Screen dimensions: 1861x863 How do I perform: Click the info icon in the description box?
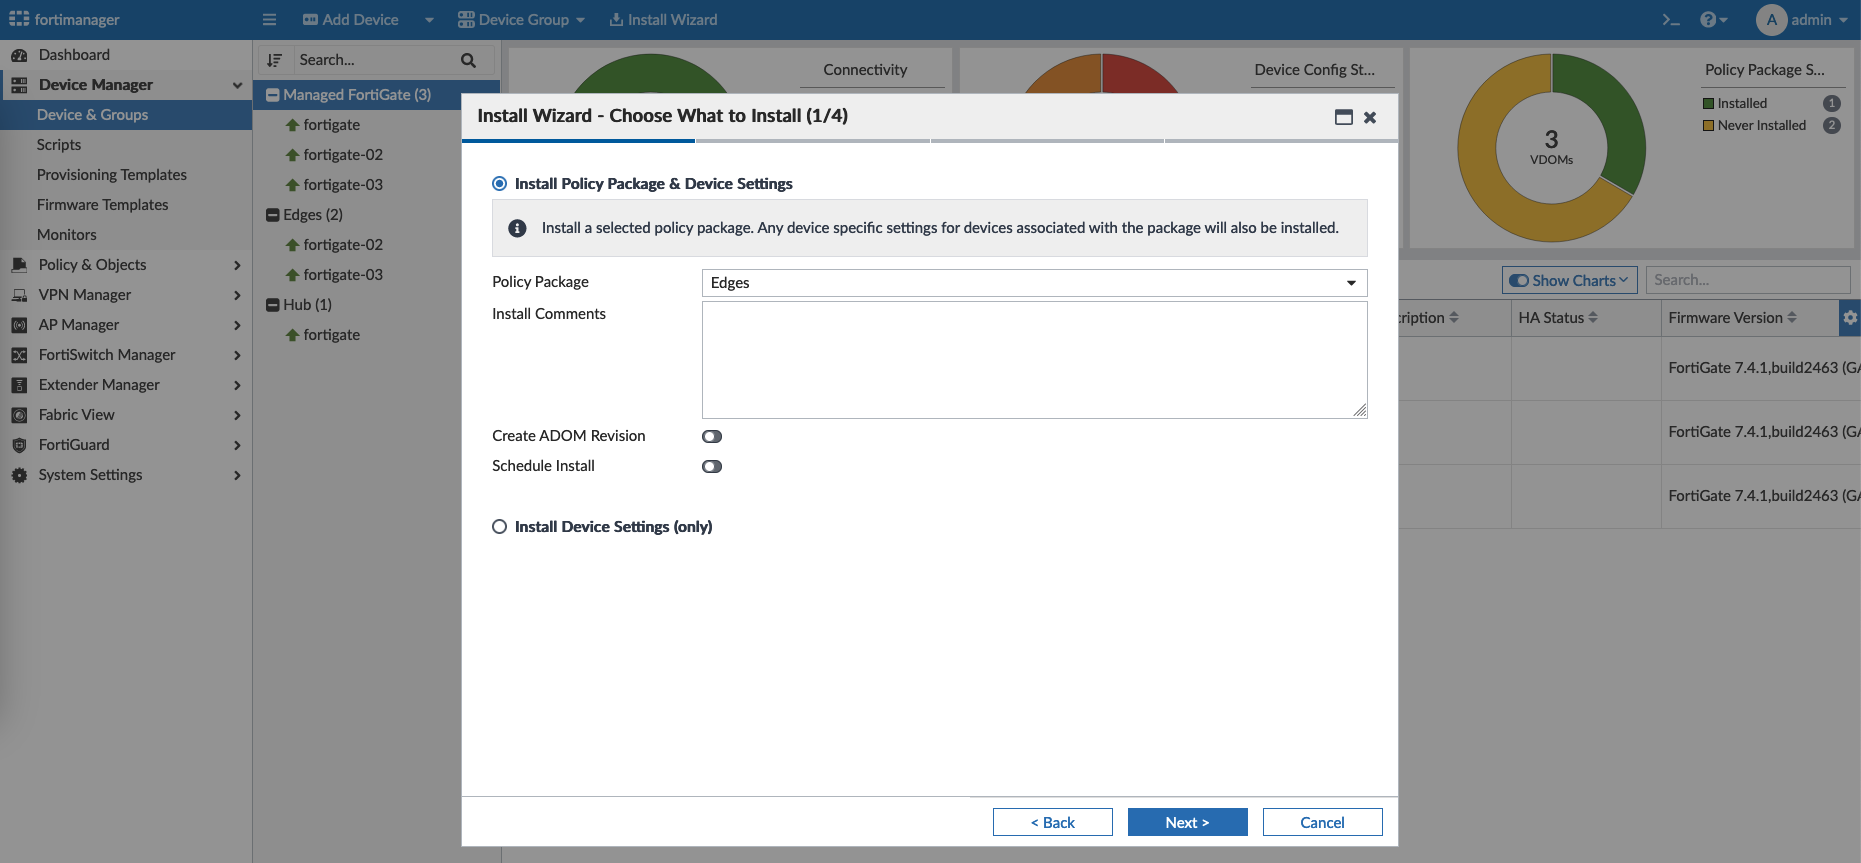(517, 228)
